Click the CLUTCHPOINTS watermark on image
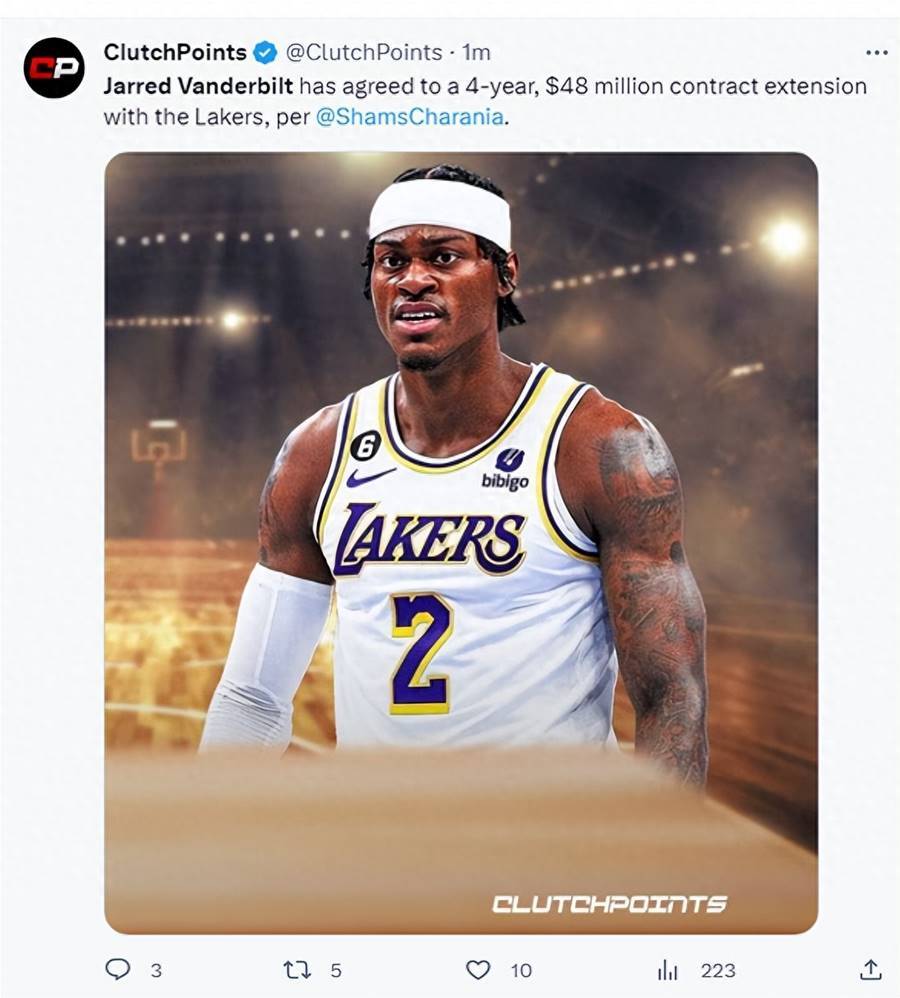The width and height of the screenshot is (900, 998). 609,903
